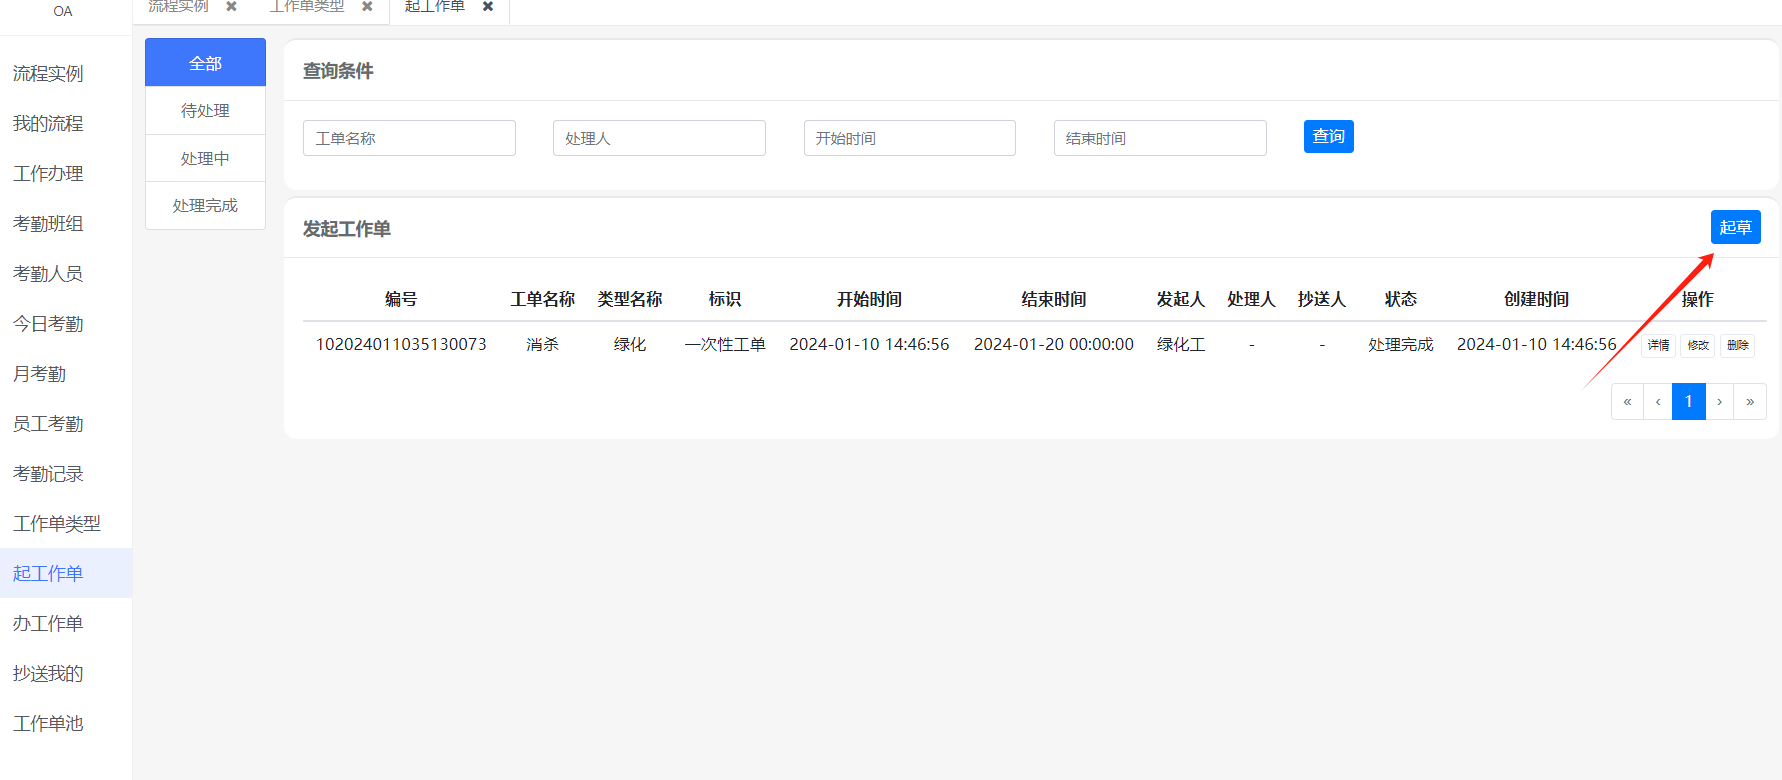Open 详情 for the work order row
1782x780 pixels.
[1658, 345]
